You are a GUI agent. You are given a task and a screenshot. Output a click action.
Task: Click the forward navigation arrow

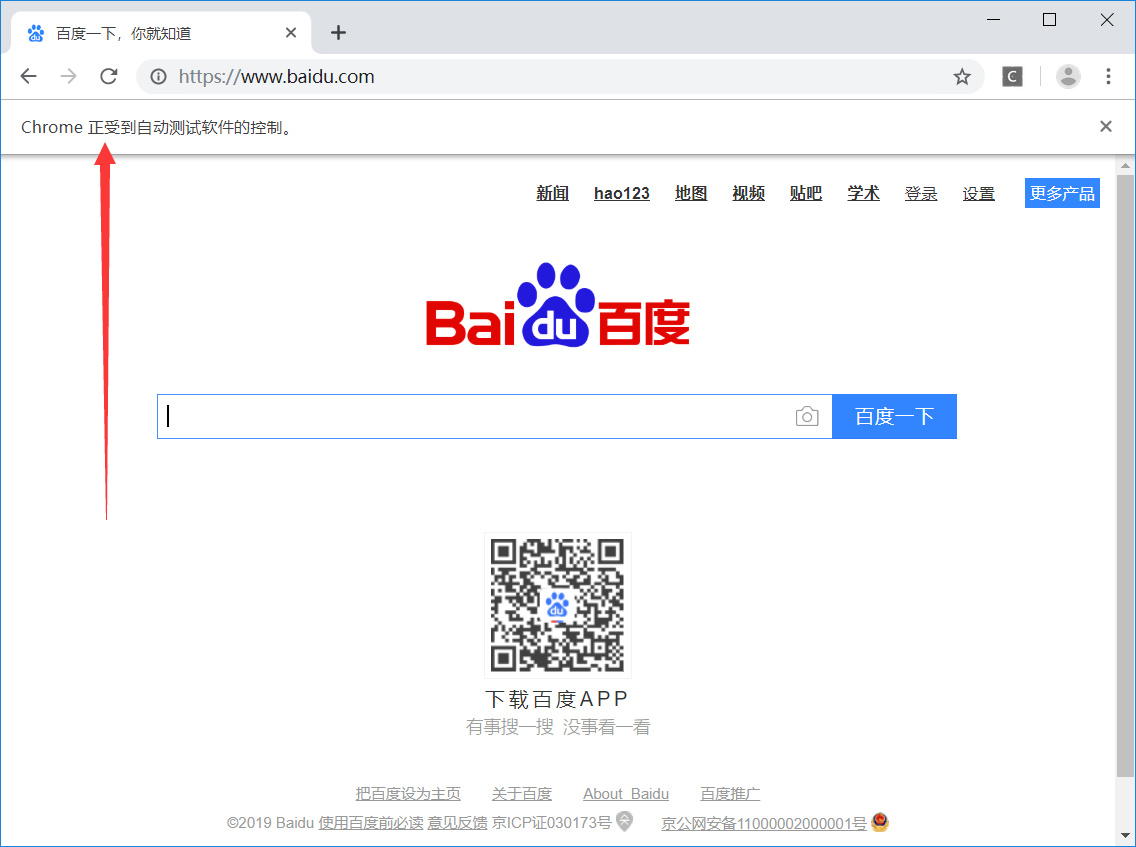coord(68,76)
